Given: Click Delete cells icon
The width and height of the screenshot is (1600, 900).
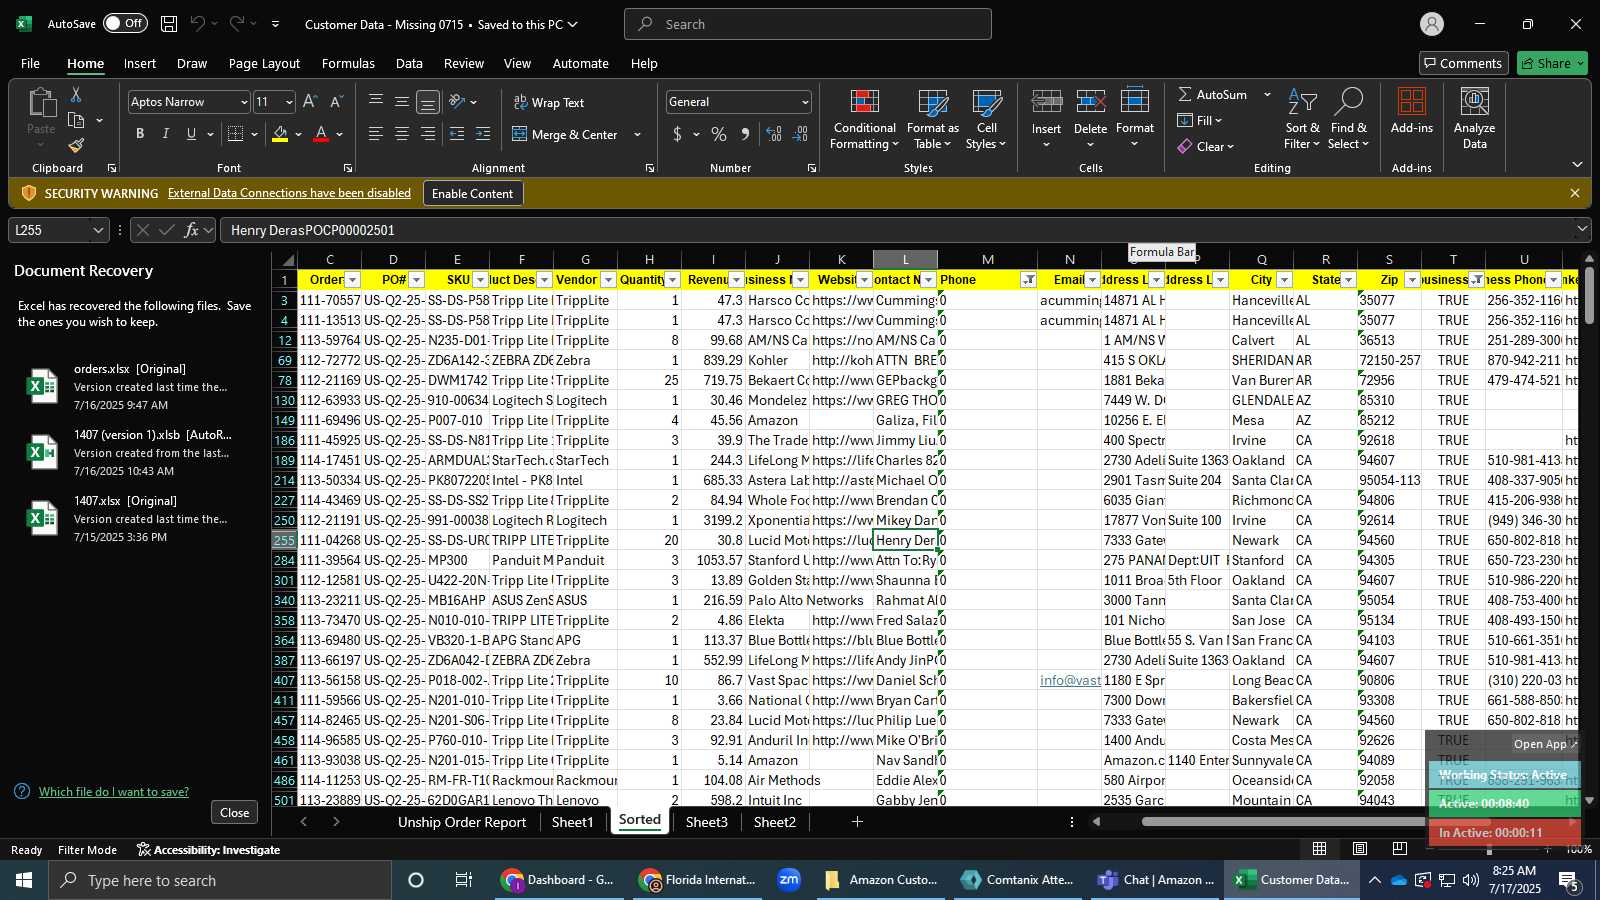Looking at the screenshot, I should pos(1091,102).
